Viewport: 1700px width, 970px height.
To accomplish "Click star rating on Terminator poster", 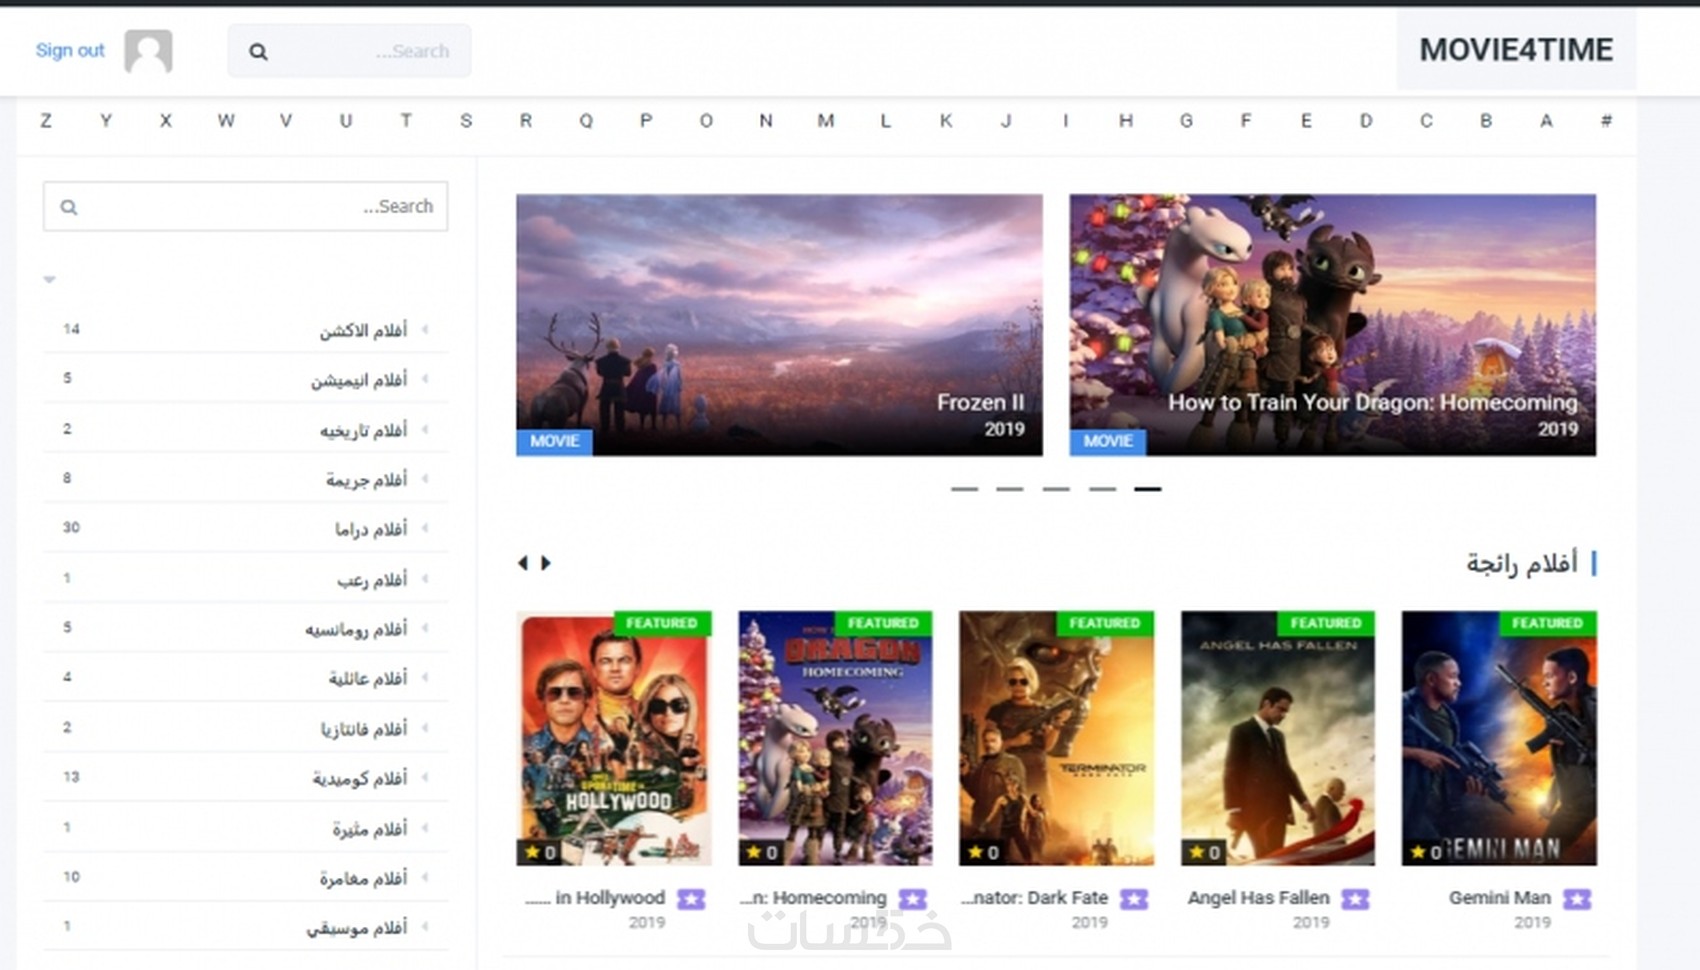I will [x=982, y=852].
